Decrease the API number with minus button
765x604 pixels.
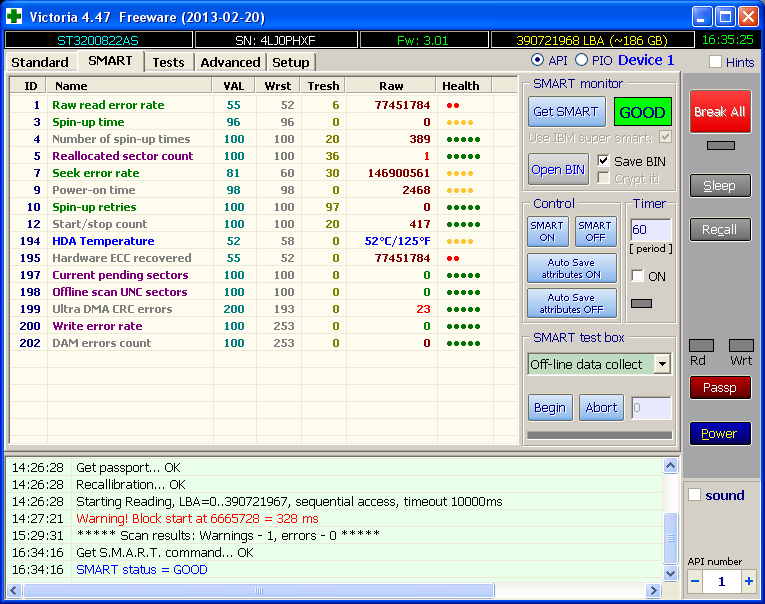(x=695, y=581)
